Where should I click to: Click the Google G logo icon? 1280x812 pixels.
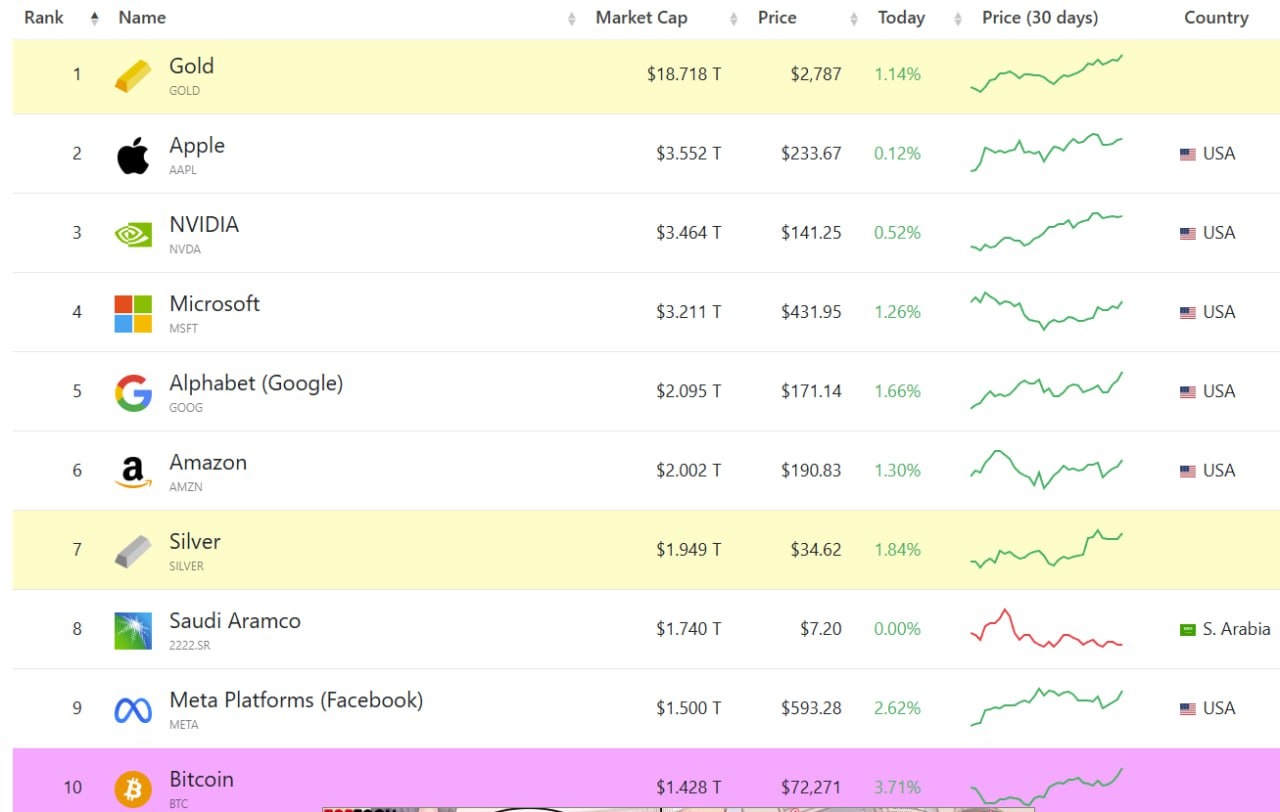click(133, 393)
